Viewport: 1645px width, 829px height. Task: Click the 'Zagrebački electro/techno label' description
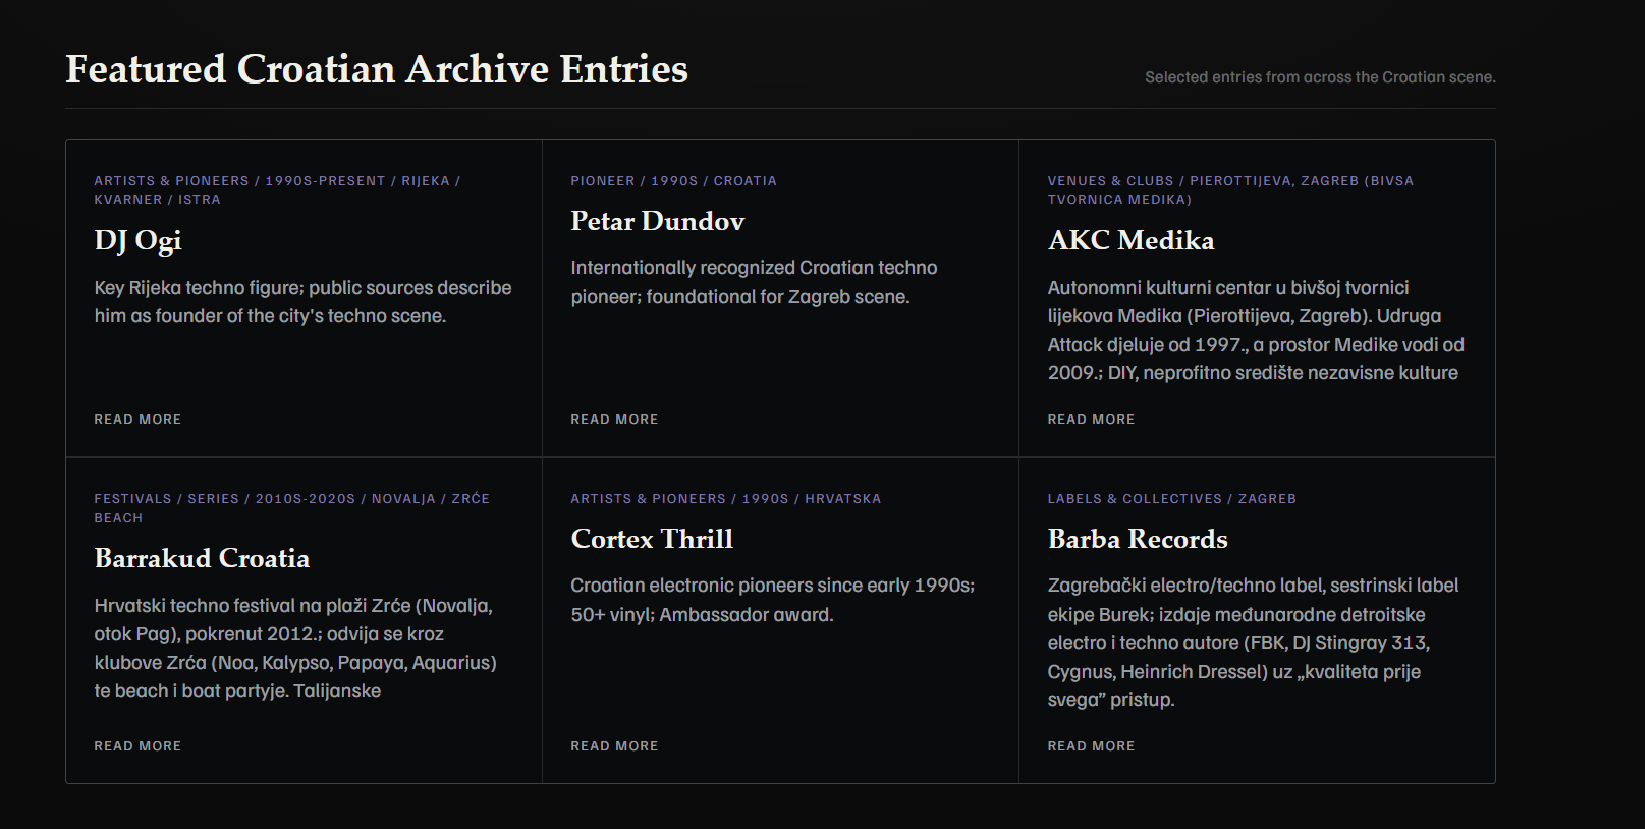[1253, 642]
